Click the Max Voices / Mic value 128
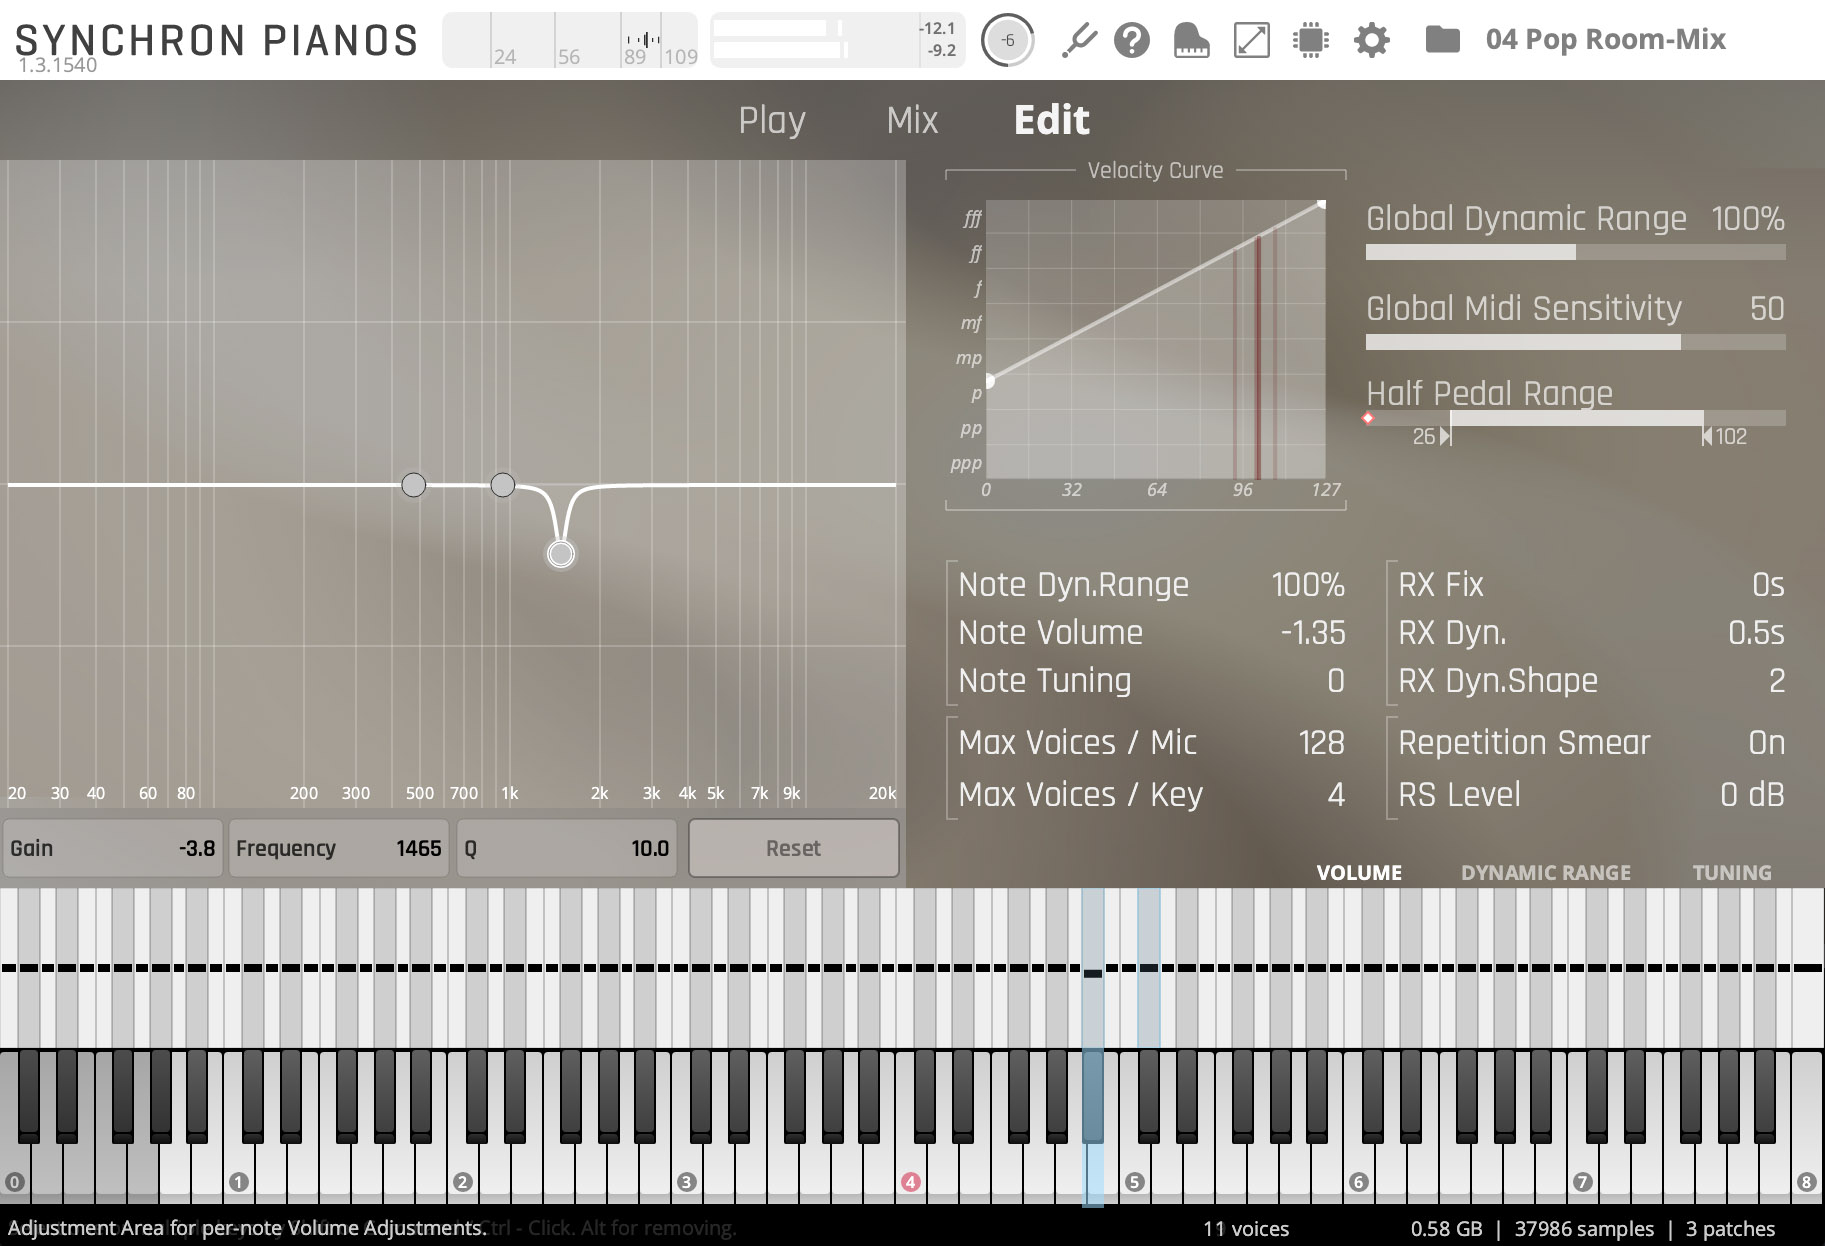 point(1320,743)
